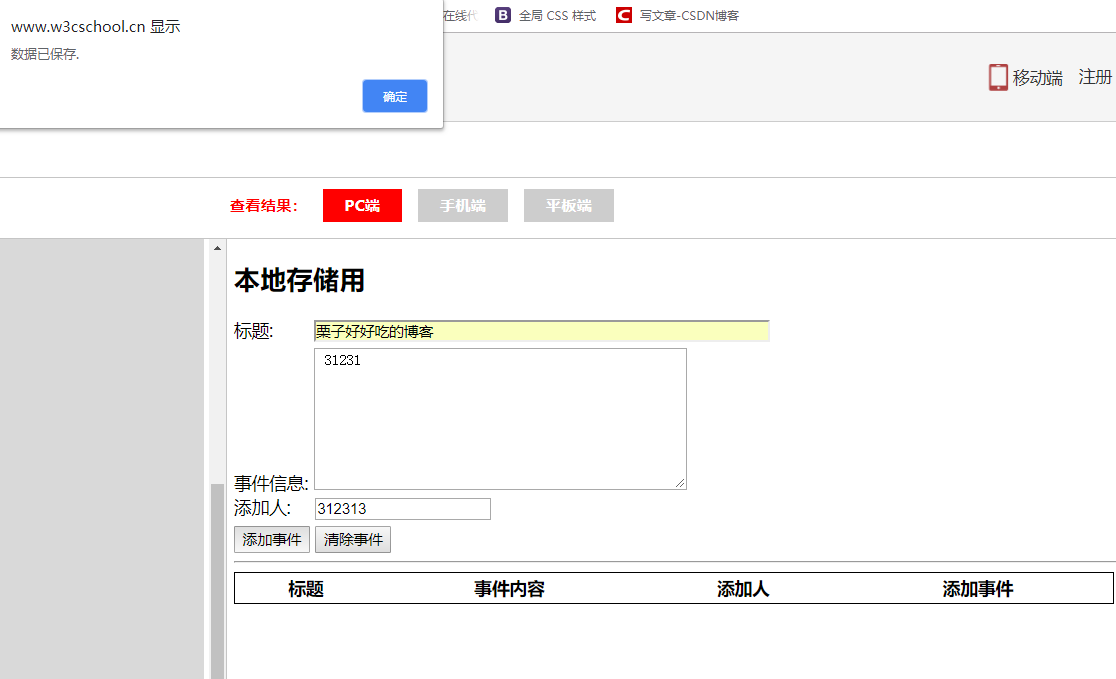Screen dimensions: 1116x679
Task: Click inside the 事件信息 textarea
Action: click(x=500, y=418)
